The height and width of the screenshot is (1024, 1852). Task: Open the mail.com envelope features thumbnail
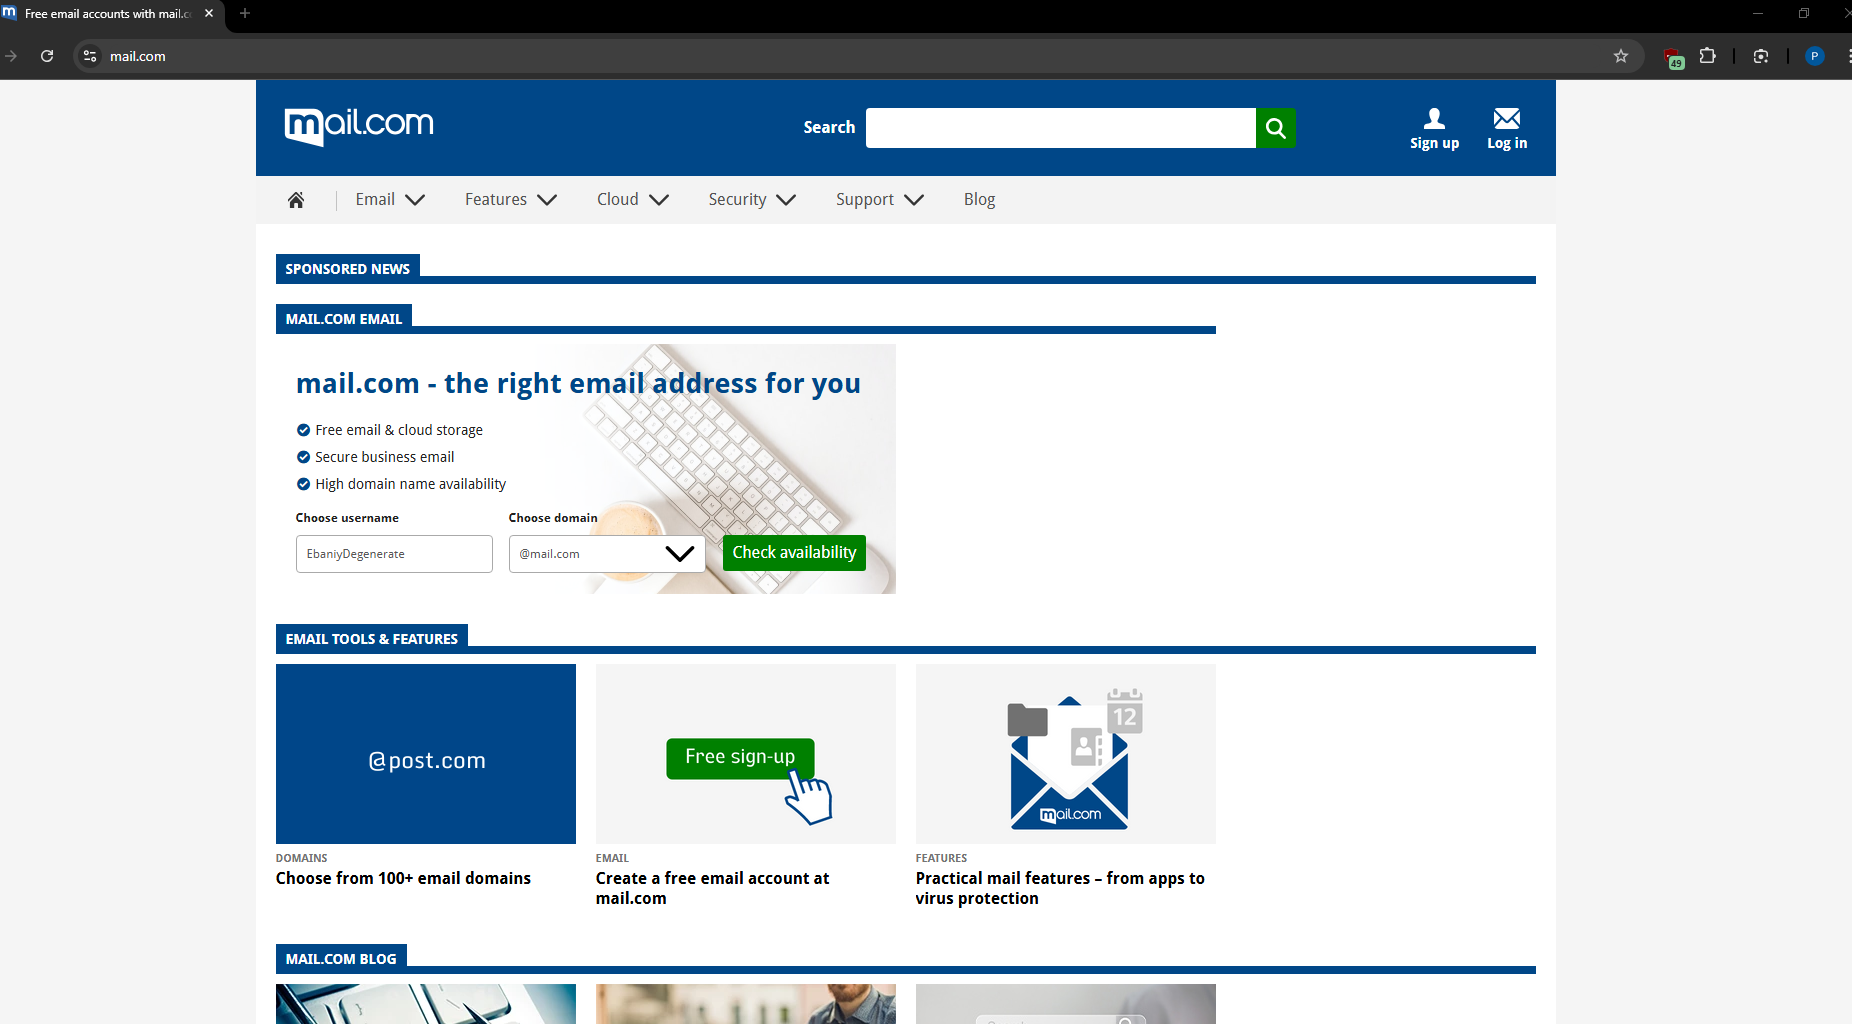[1066, 754]
